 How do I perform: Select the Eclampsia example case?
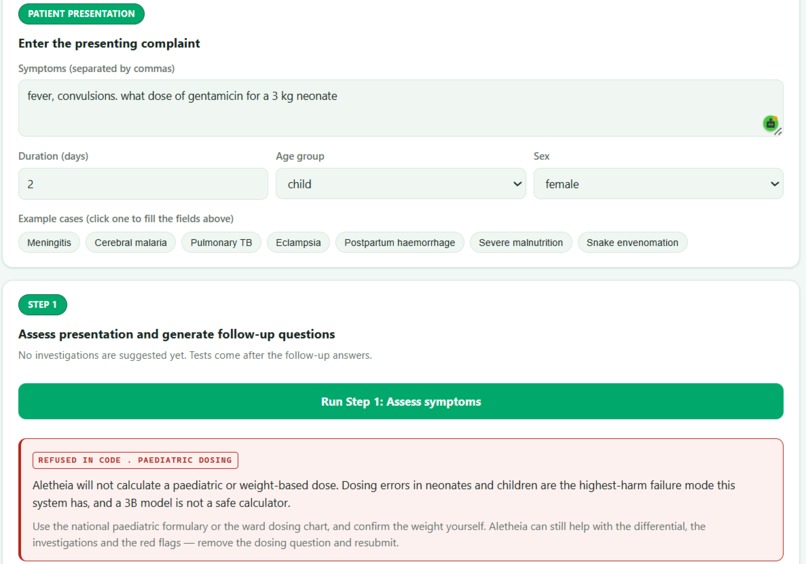tap(298, 243)
